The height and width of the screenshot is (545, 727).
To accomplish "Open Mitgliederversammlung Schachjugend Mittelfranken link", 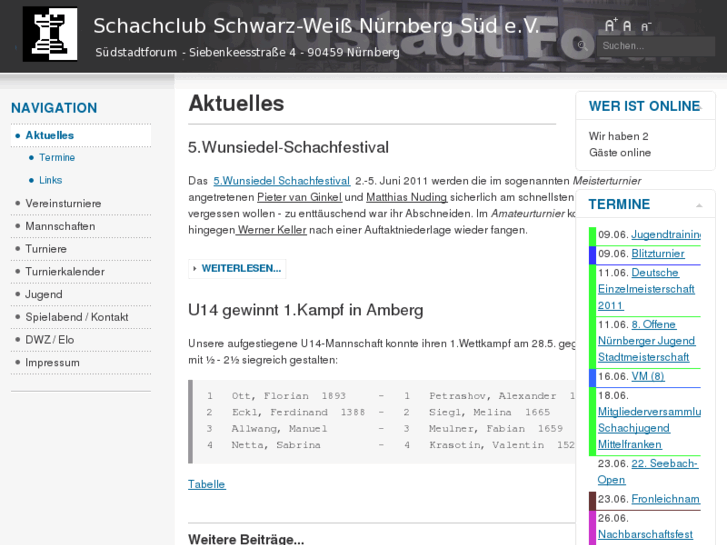I will point(649,428).
